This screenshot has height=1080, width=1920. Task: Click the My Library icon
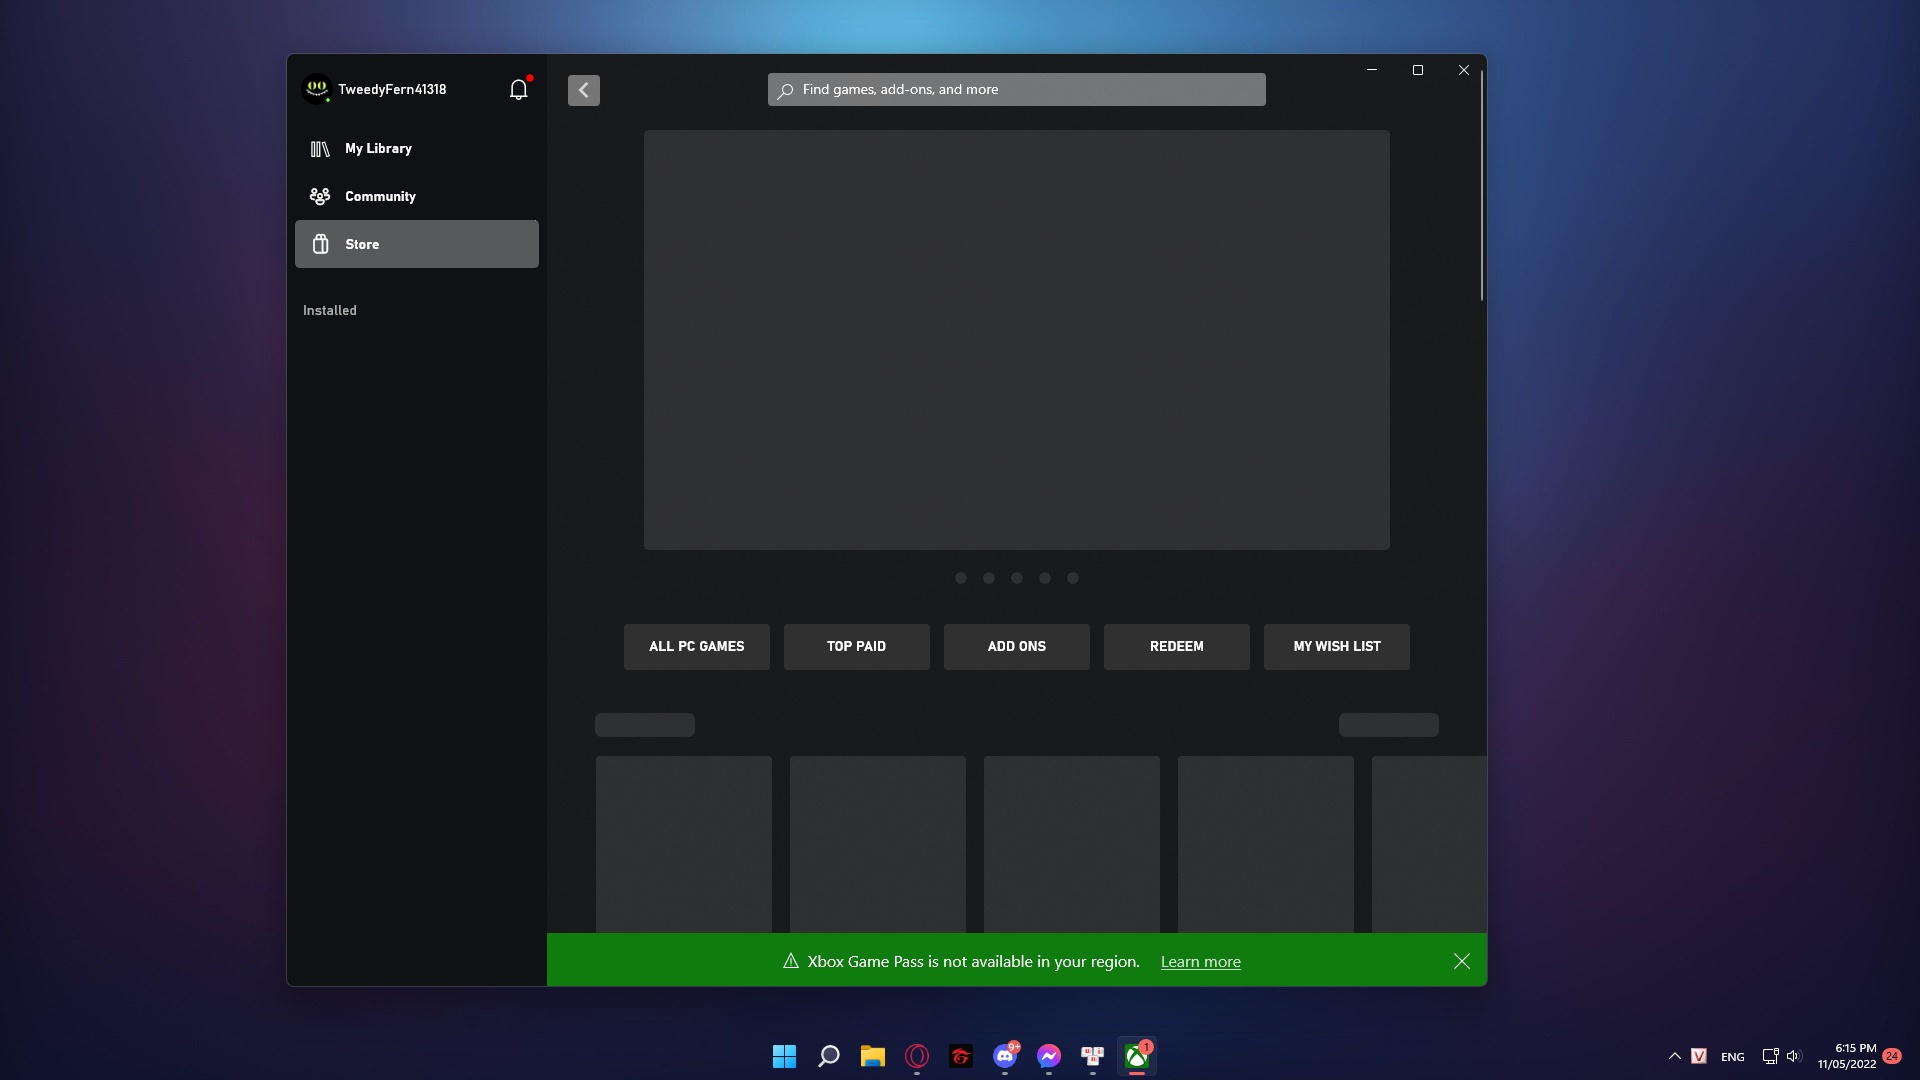point(319,148)
